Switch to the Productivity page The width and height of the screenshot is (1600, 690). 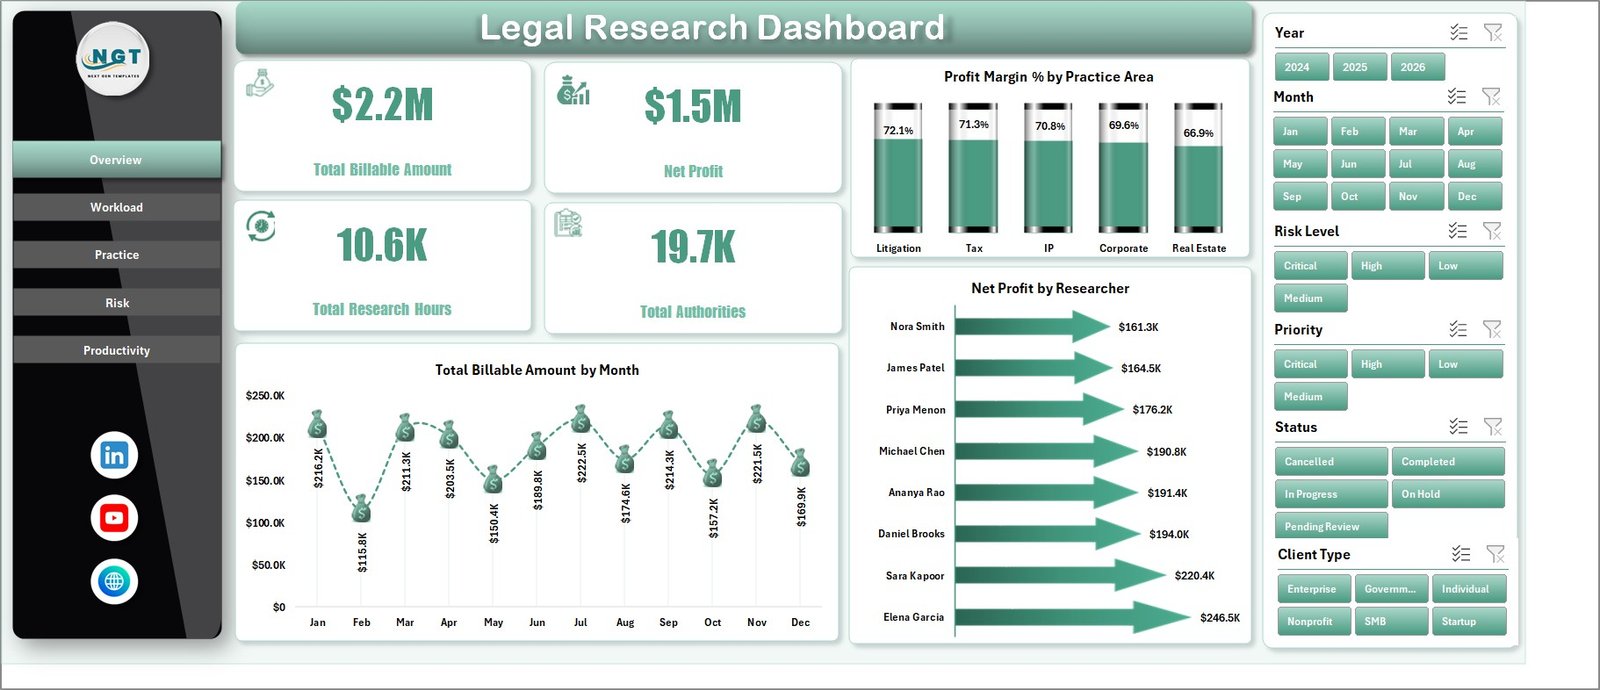(116, 350)
